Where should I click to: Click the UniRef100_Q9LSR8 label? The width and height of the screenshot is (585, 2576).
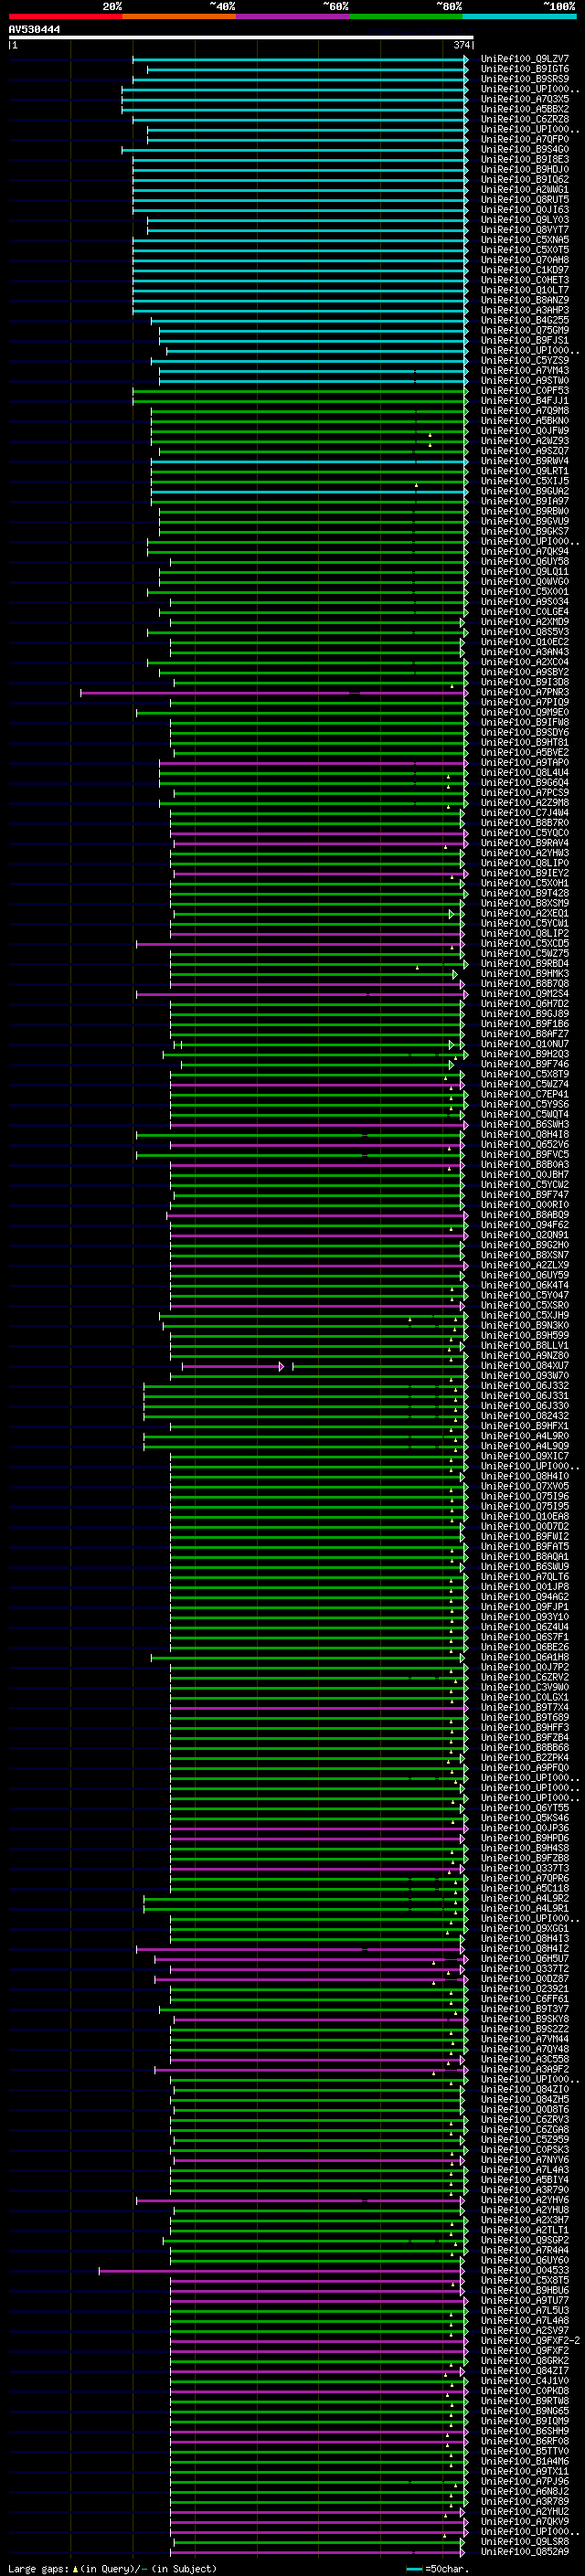(525, 2542)
